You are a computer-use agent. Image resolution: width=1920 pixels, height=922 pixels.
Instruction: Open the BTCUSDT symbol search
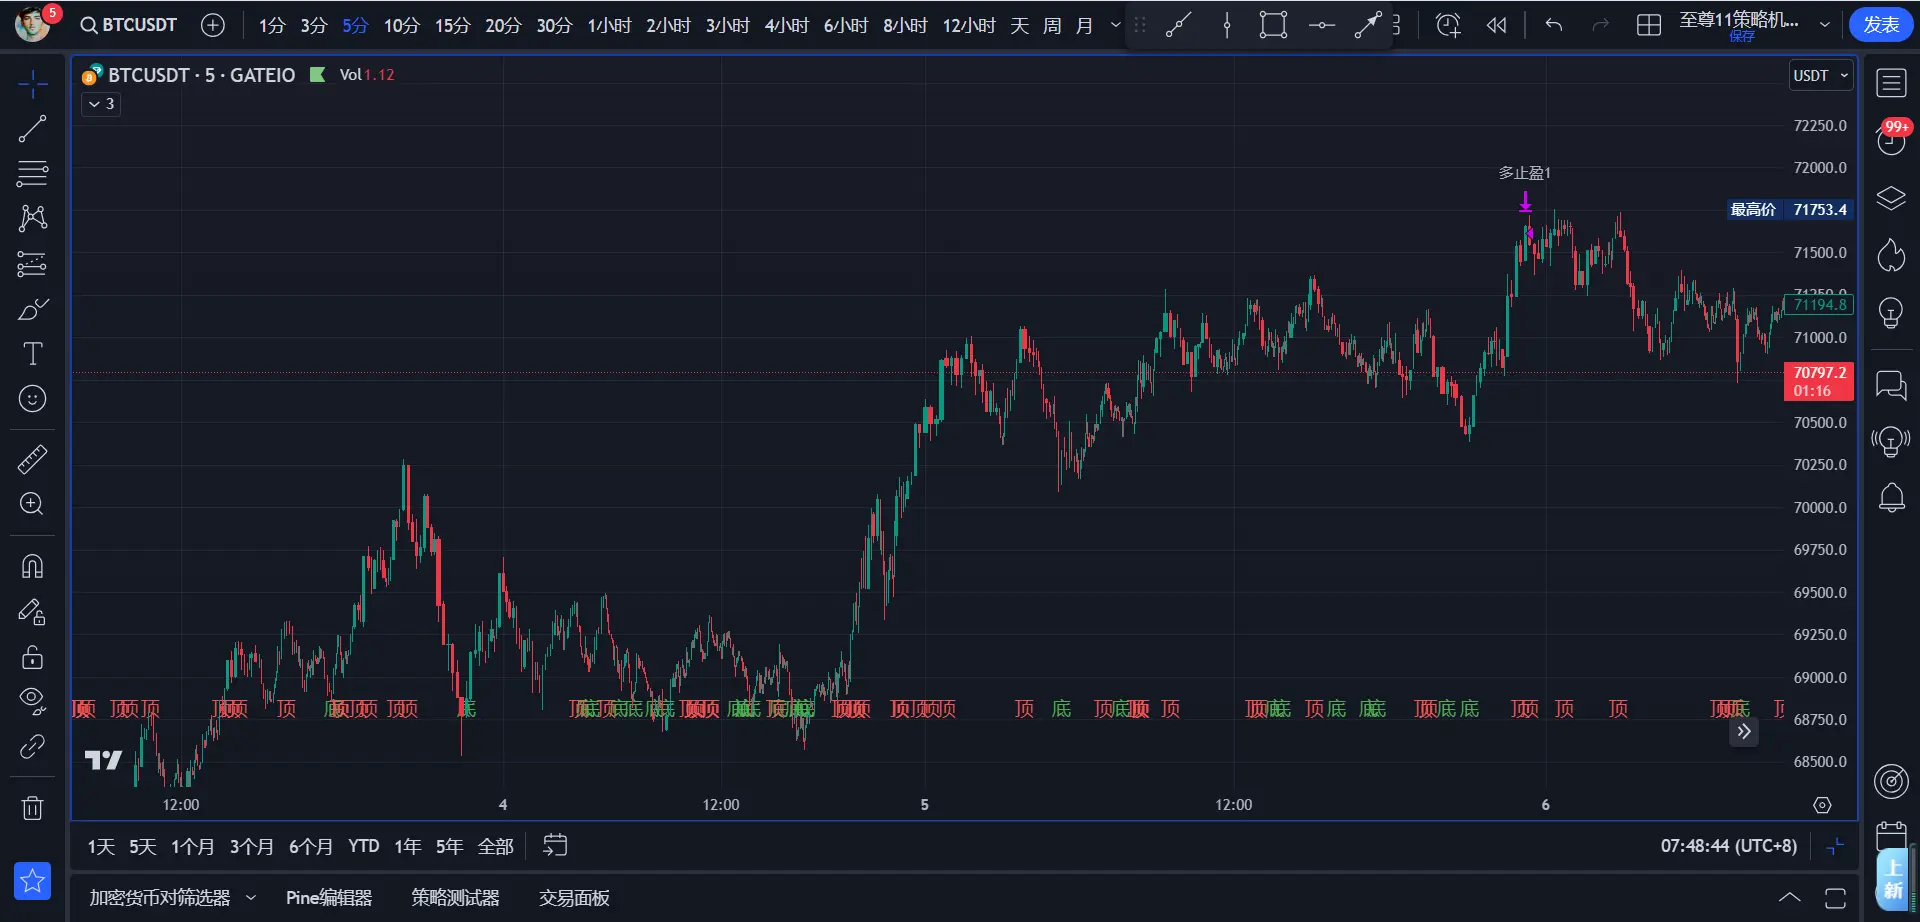click(129, 25)
